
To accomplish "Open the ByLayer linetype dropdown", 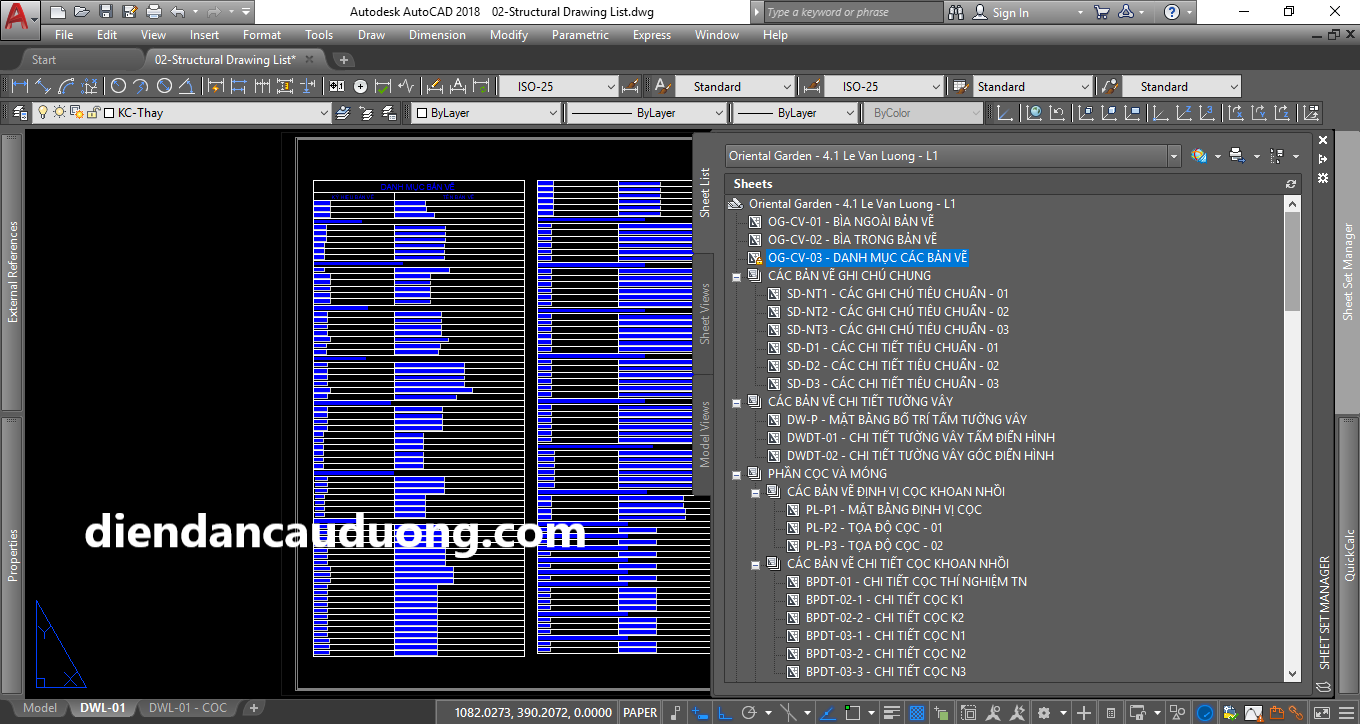I will pyautogui.click(x=717, y=113).
